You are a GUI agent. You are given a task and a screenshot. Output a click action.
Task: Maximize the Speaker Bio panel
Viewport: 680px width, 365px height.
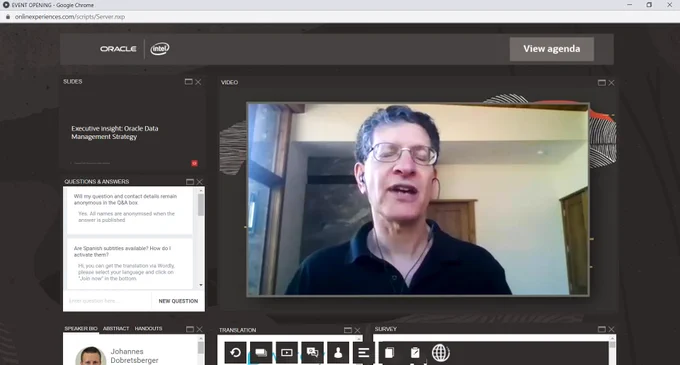[x=190, y=329]
